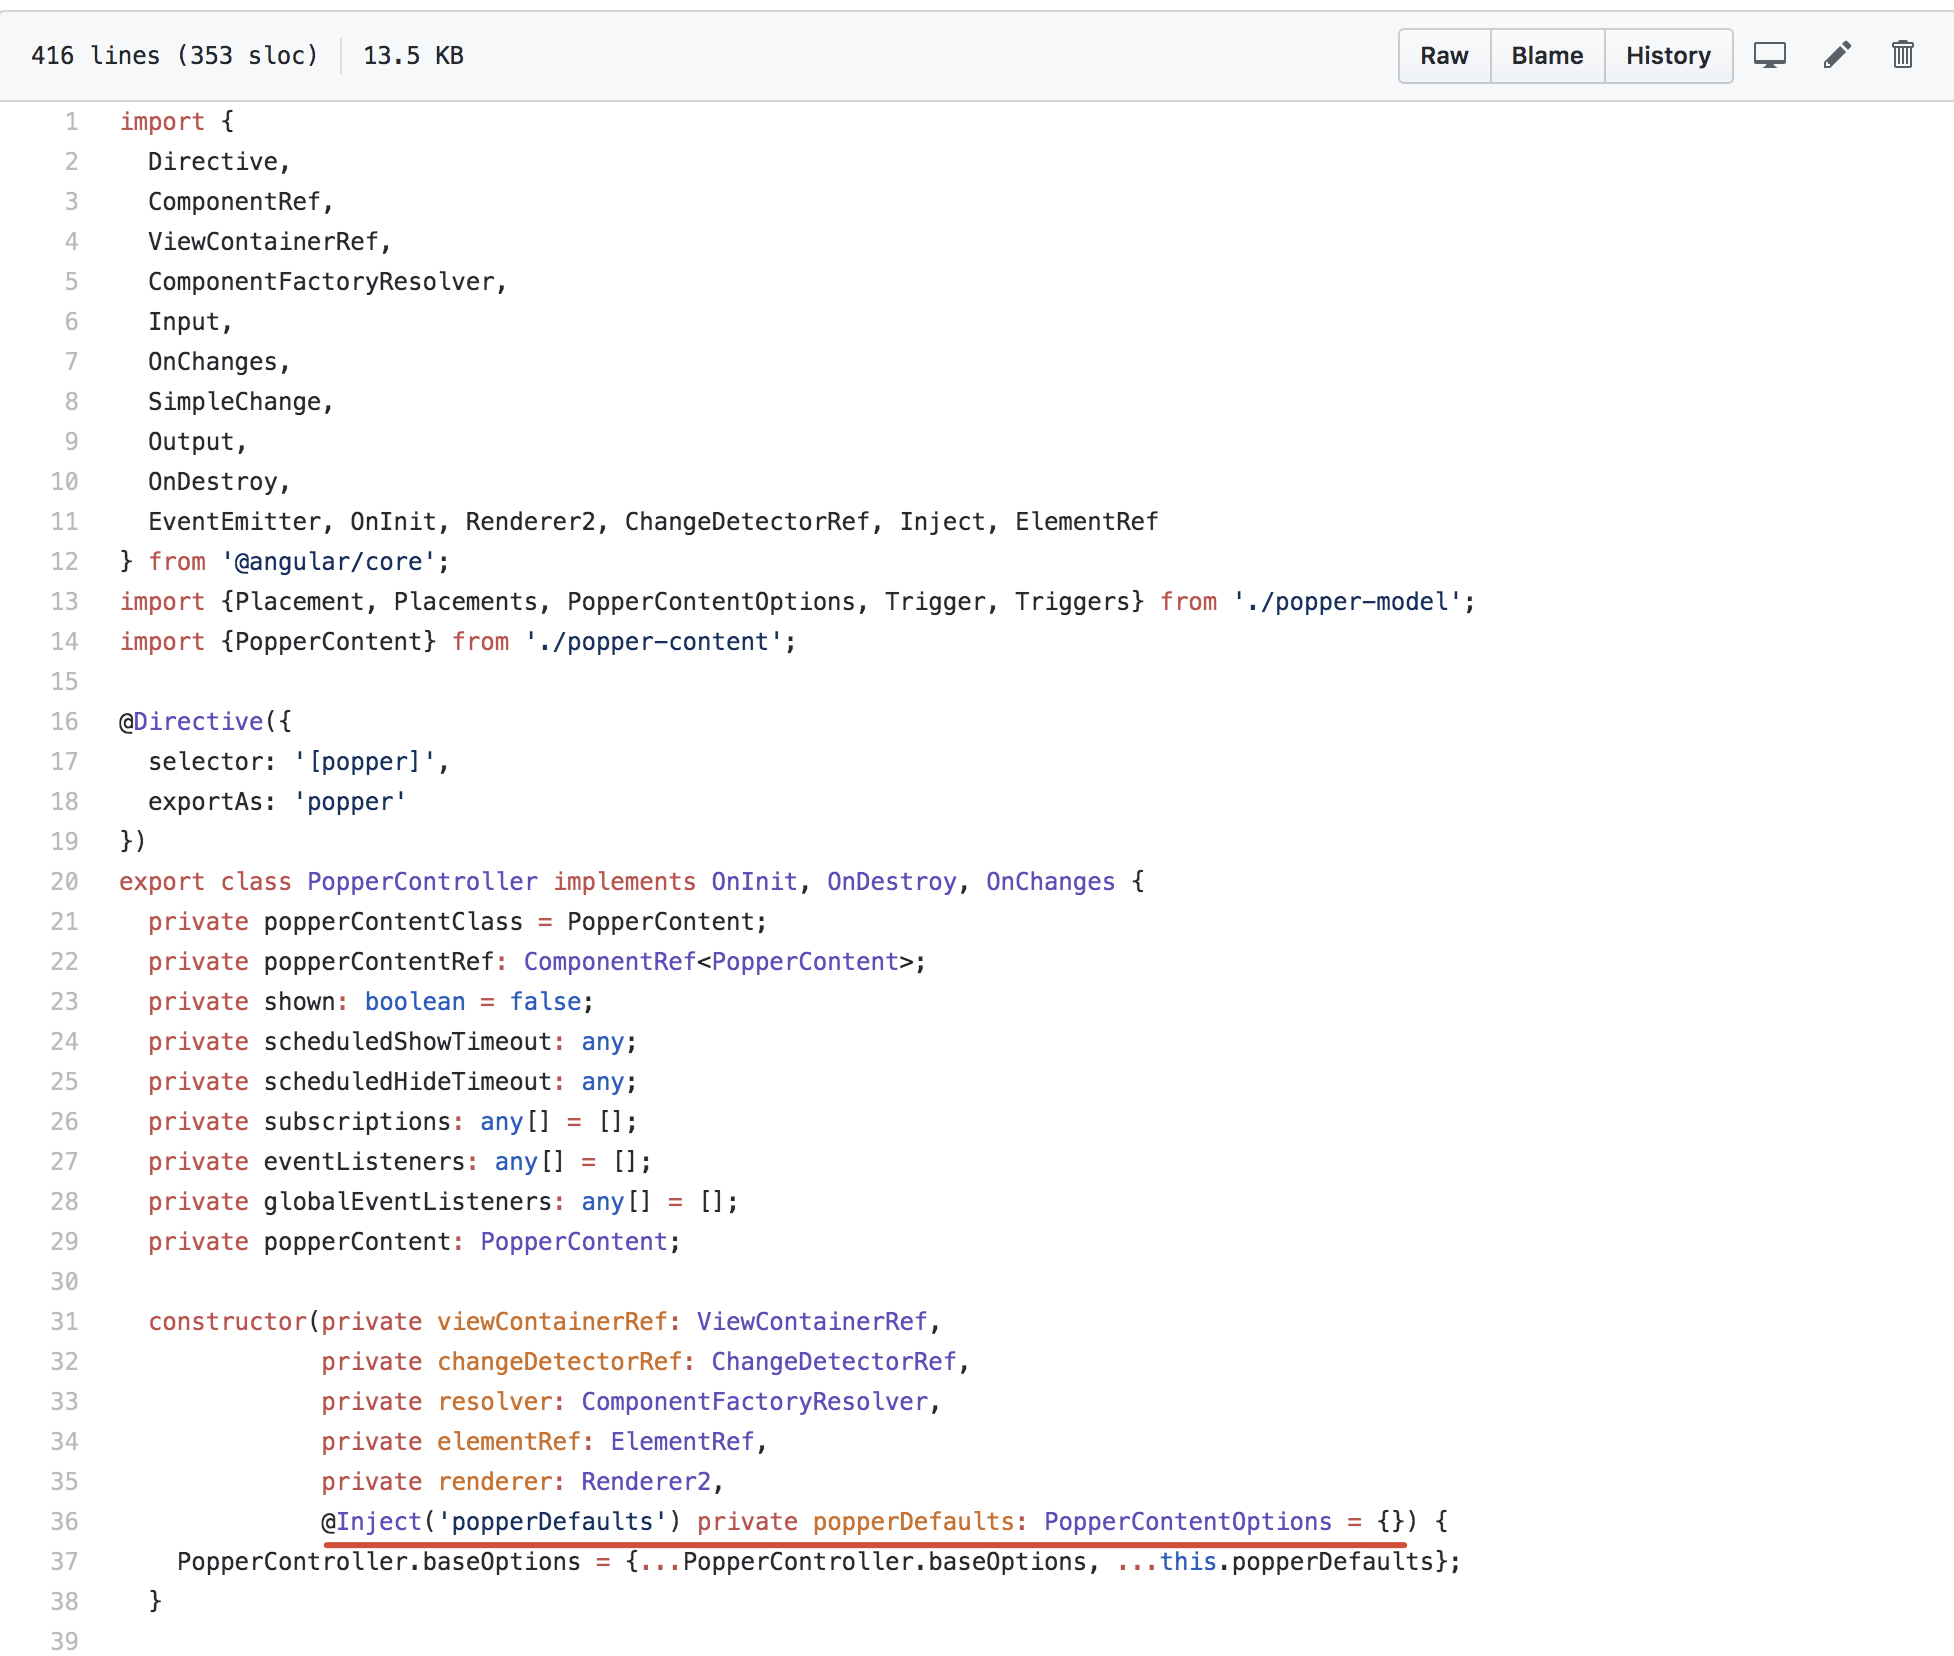The width and height of the screenshot is (1954, 1656).
Task: Click the PopperContent type on line 21
Action: point(663,921)
